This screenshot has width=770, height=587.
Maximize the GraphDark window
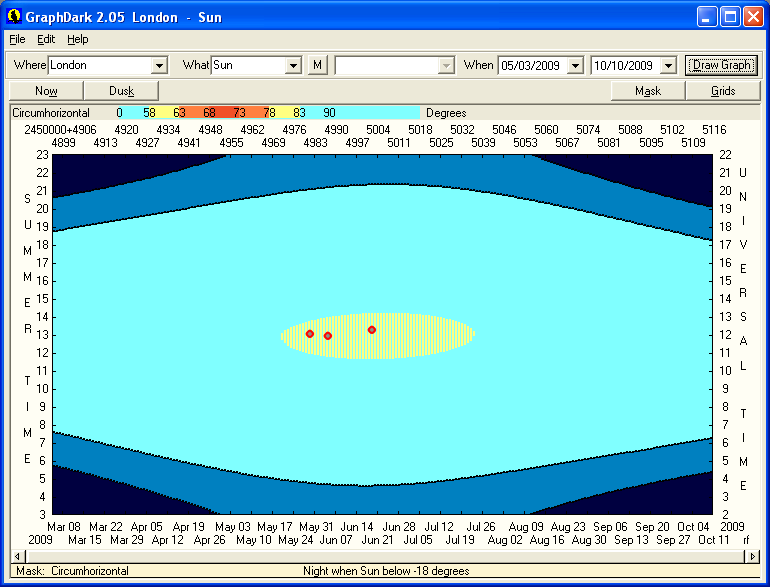coord(730,17)
